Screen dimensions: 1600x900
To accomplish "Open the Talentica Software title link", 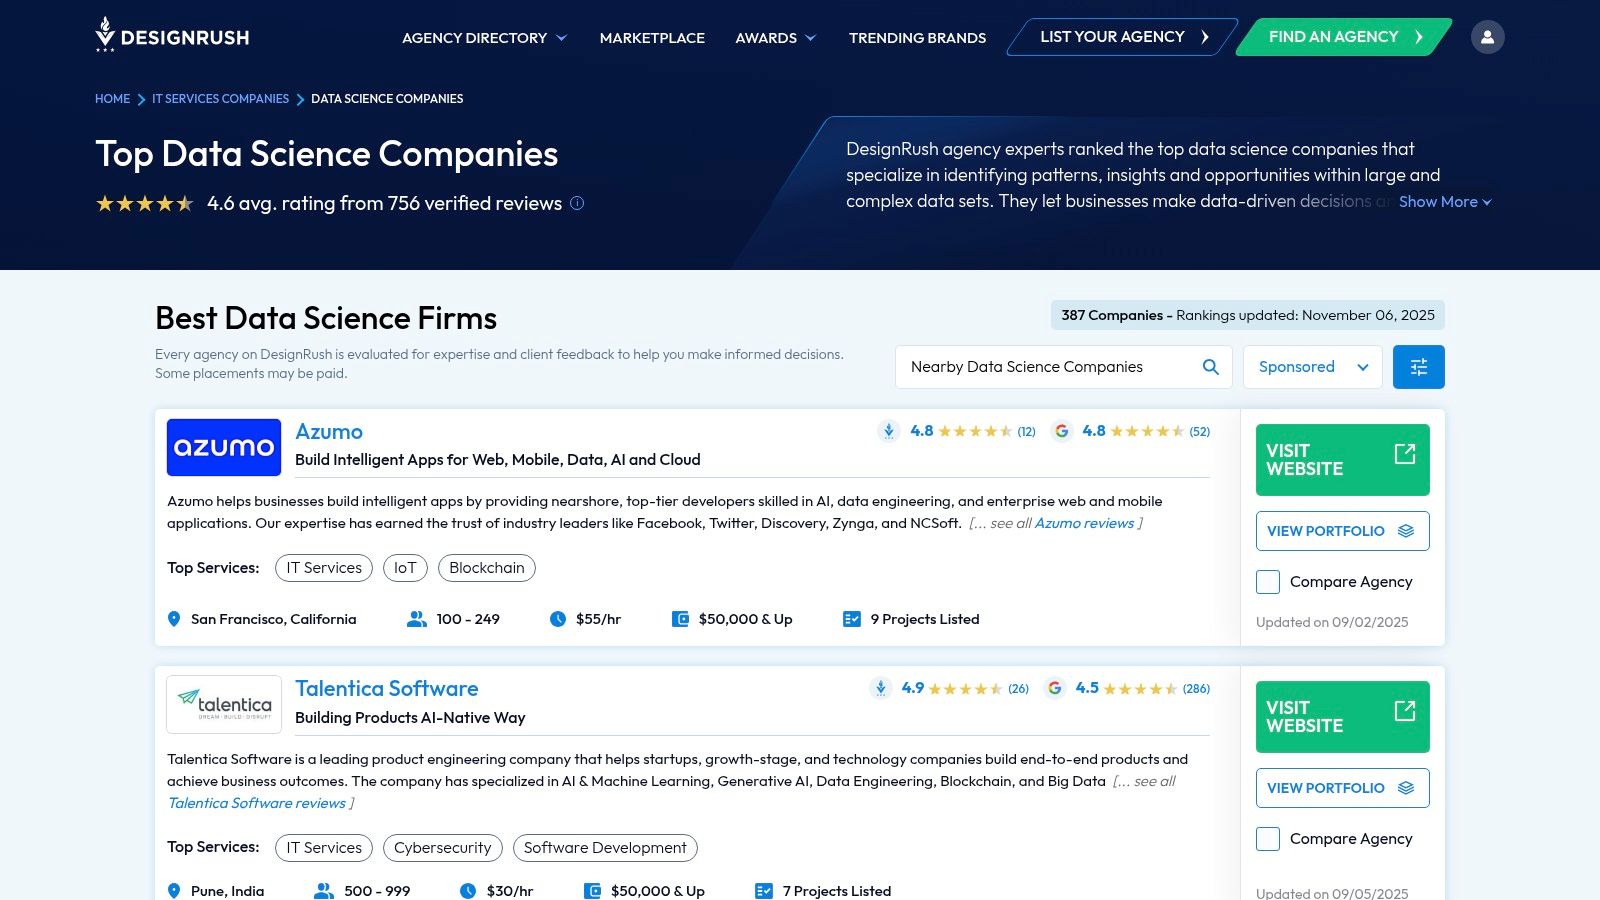I will tap(386, 689).
